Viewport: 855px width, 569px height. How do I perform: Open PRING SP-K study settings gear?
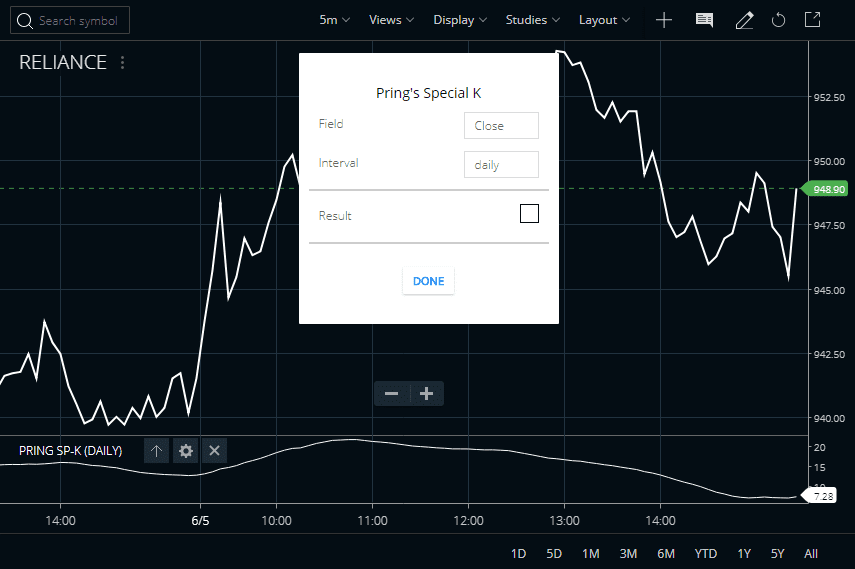185,451
